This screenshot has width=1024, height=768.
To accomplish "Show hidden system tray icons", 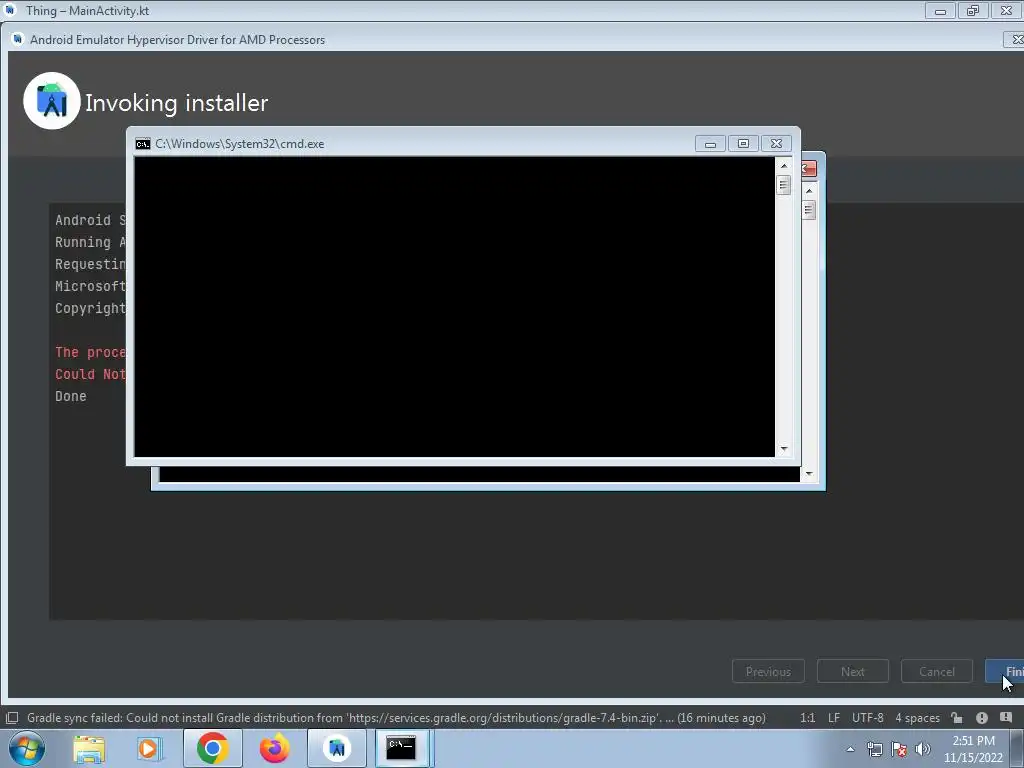I will click(x=850, y=749).
